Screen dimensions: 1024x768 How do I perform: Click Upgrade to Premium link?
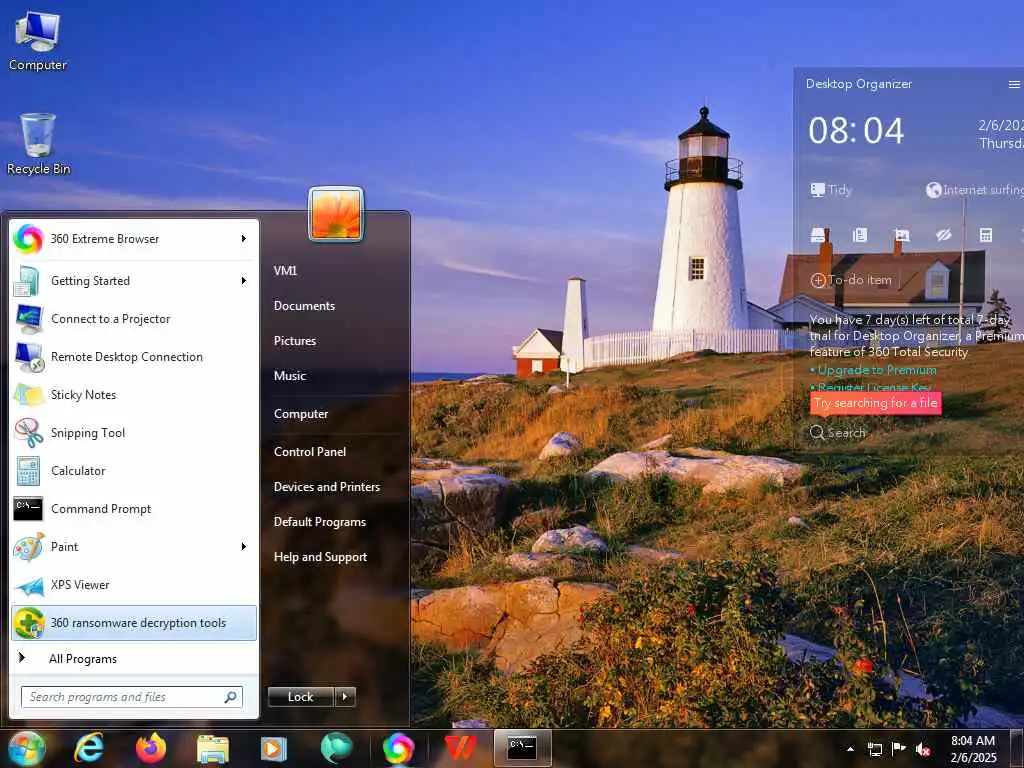tap(877, 370)
